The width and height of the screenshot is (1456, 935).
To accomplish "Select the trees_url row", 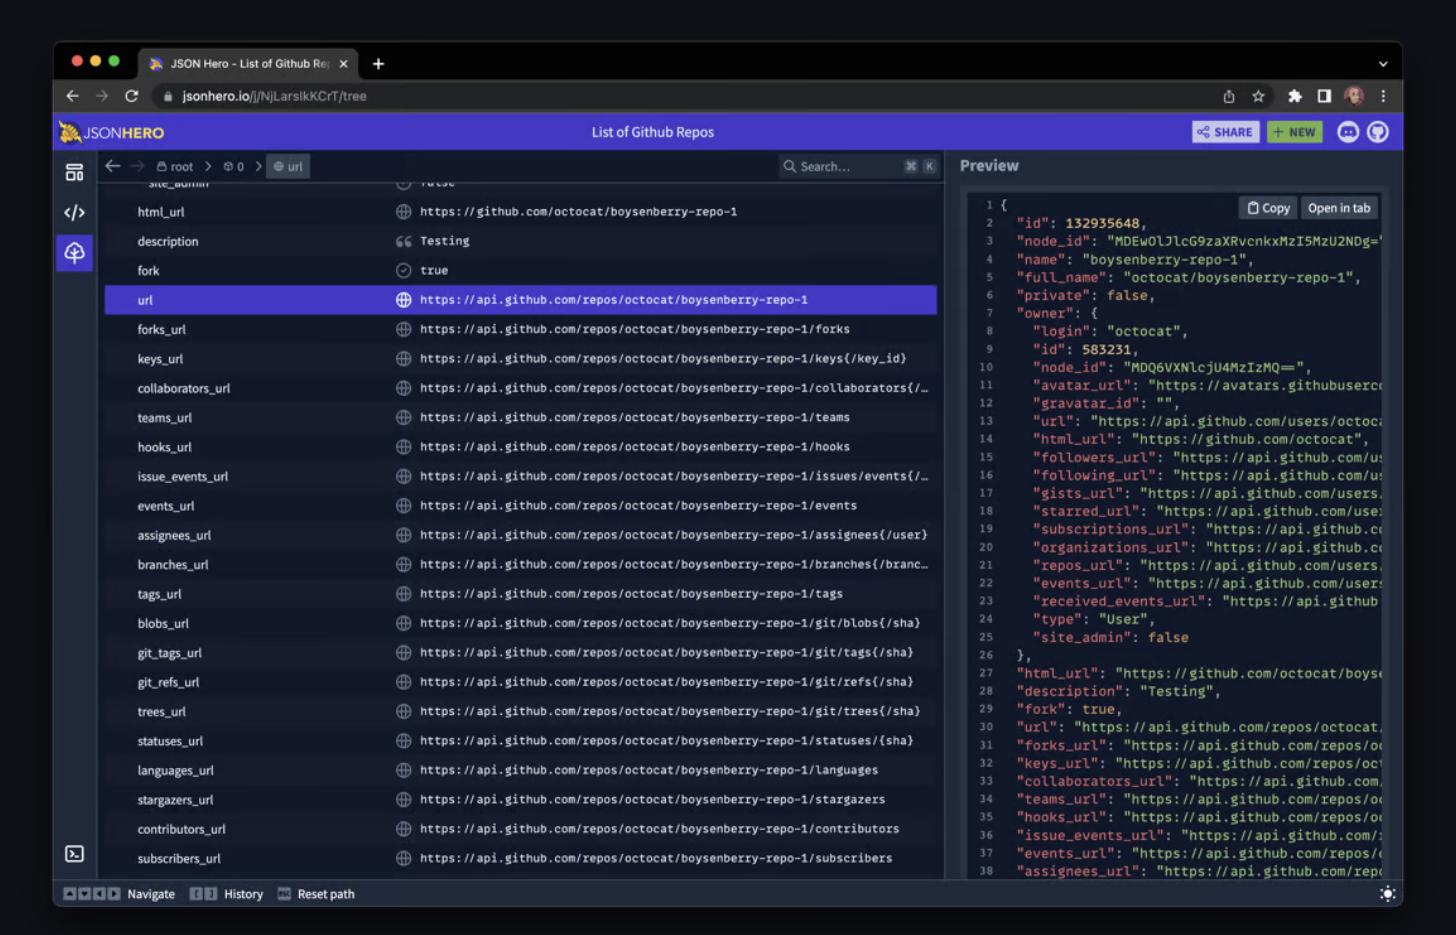I will (x=521, y=712).
